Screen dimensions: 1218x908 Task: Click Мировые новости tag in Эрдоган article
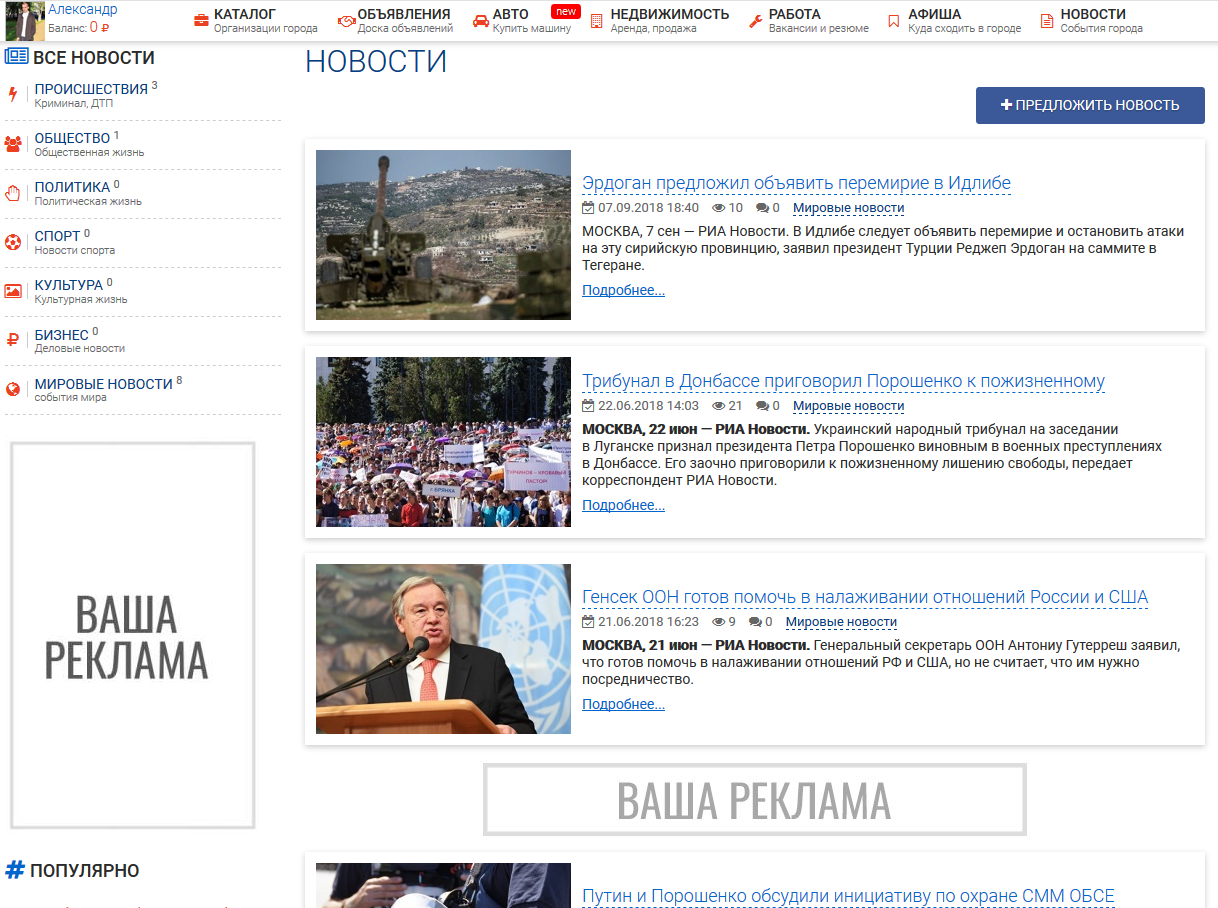[x=848, y=208]
